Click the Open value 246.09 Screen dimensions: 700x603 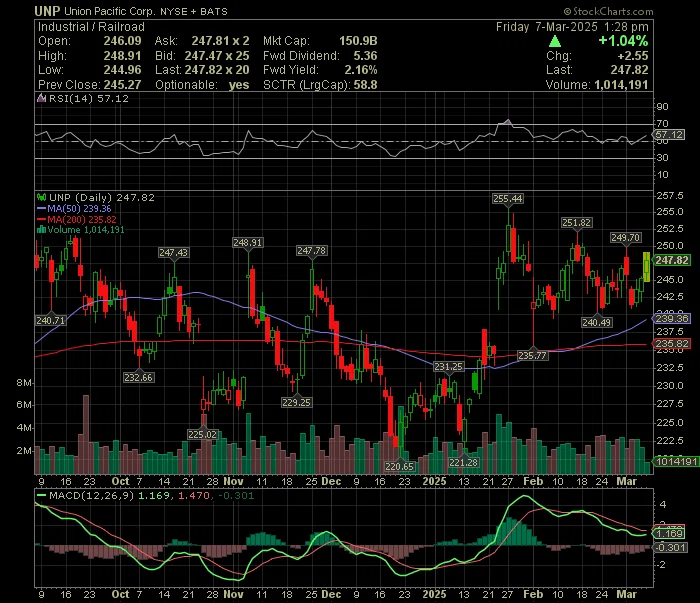point(122,41)
